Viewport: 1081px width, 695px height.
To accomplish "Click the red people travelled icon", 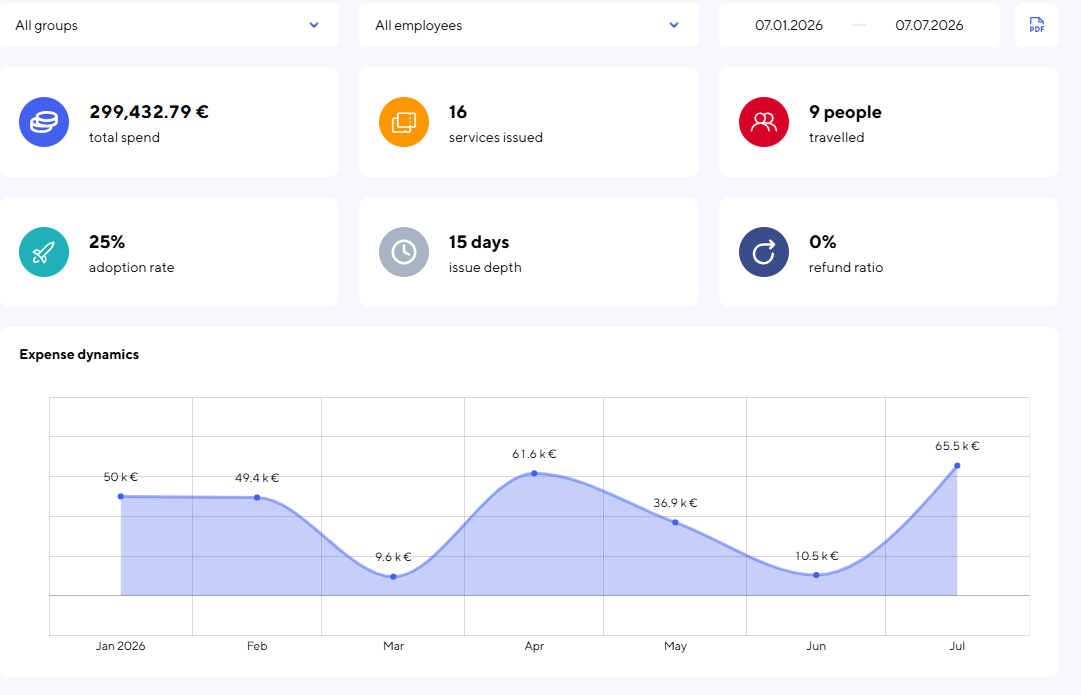I will 764,122.
